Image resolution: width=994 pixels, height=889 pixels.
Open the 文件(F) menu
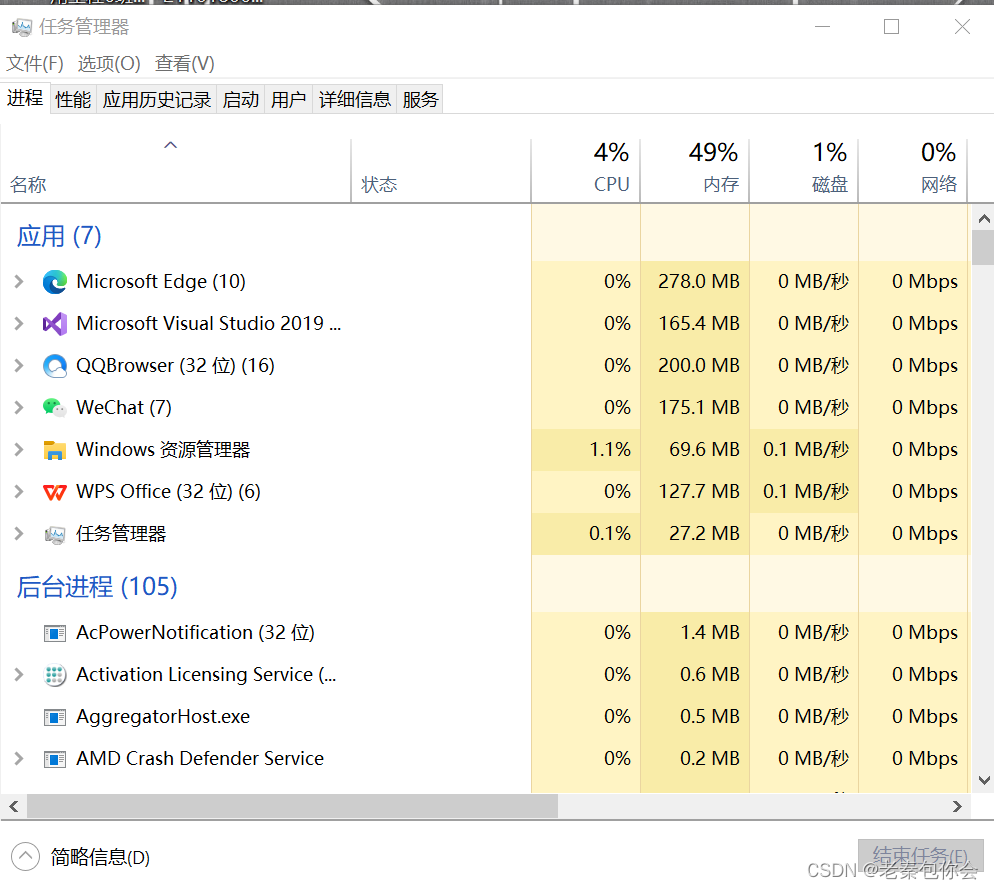(35, 63)
